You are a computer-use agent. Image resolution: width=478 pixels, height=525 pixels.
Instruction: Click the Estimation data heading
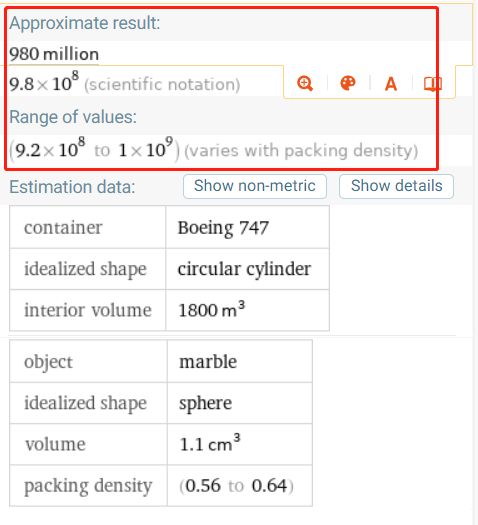72,187
